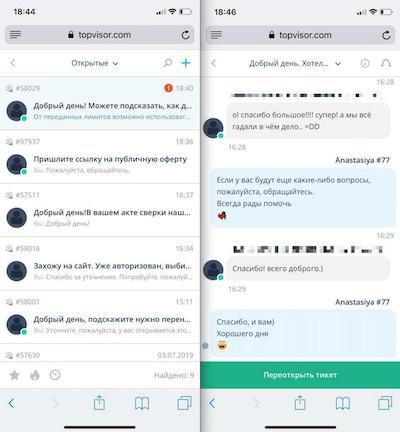Tap the right Safari share icon

point(300,403)
